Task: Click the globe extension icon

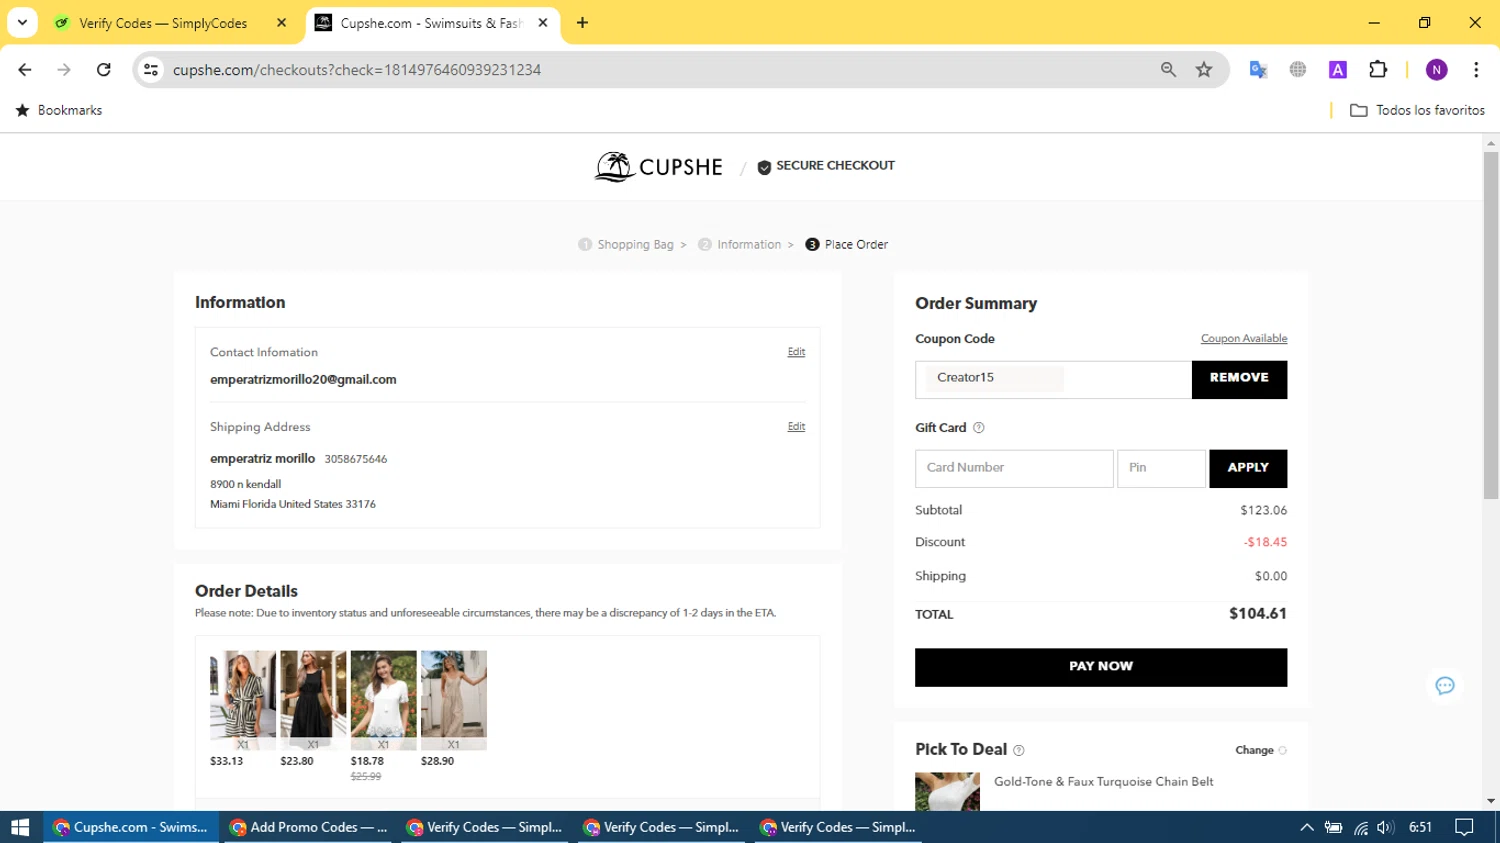Action: pos(1298,70)
